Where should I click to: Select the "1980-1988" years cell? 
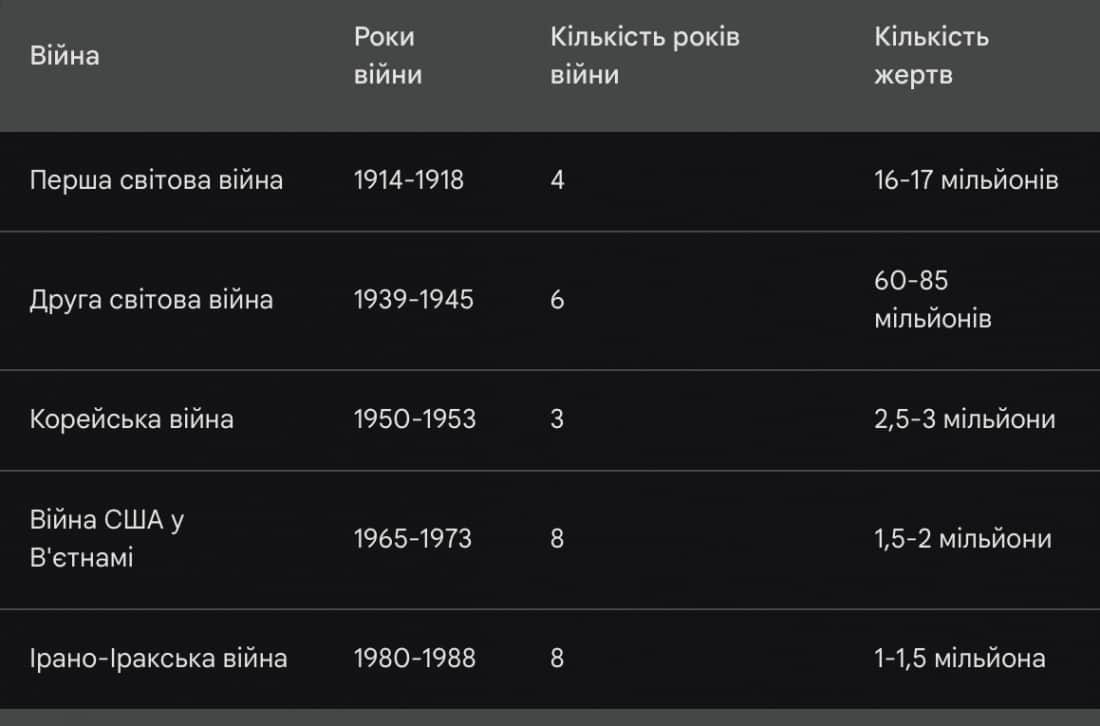pyautogui.click(x=415, y=659)
